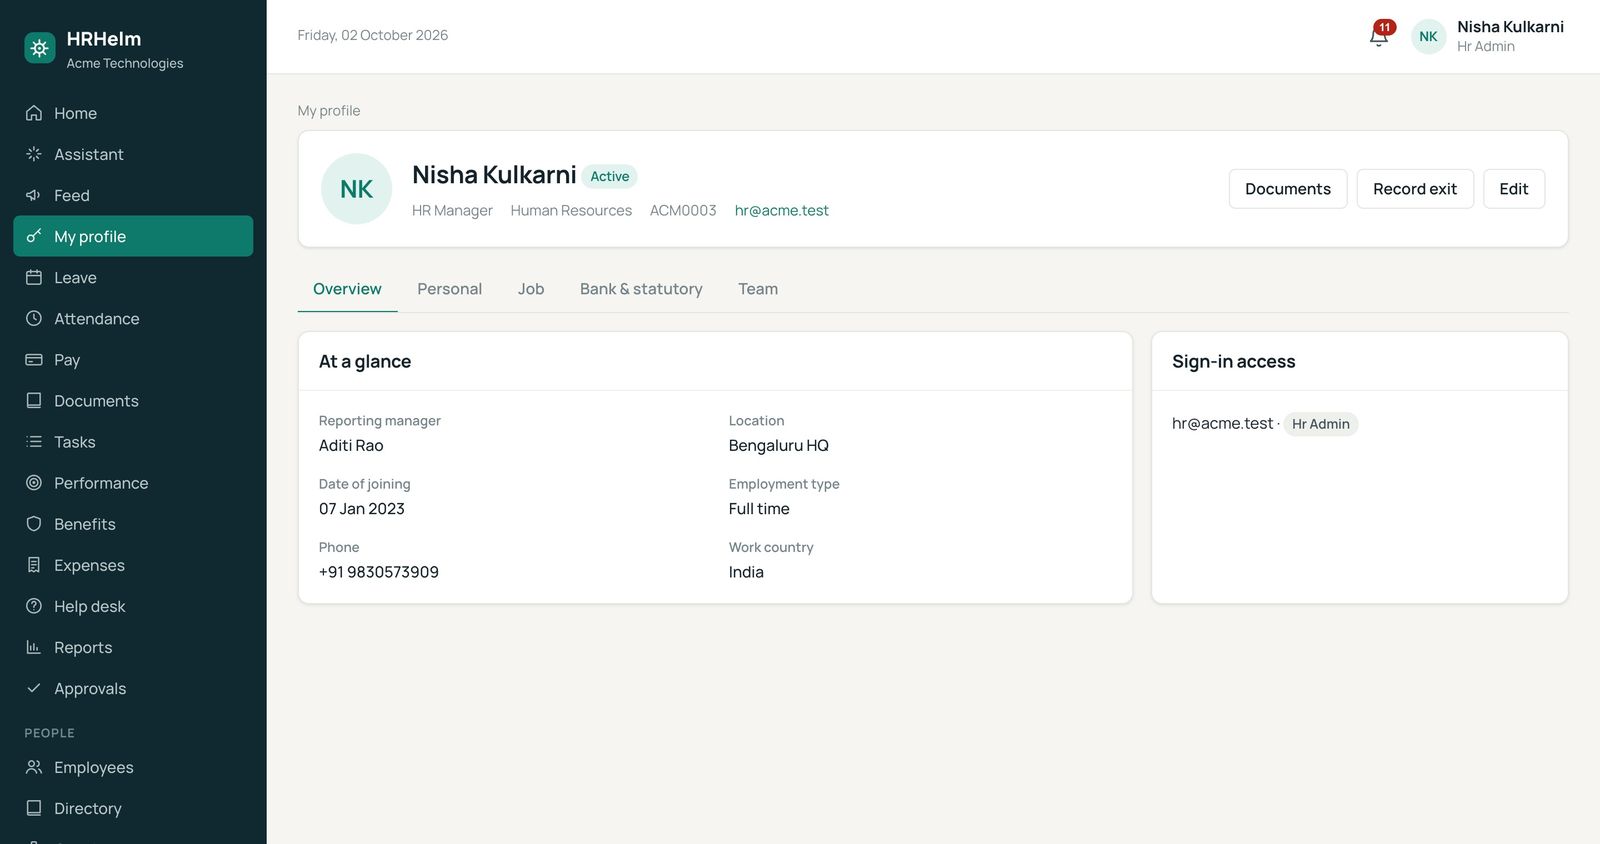This screenshot has width=1600, height=844.
Task: Click the Documents button in profile header
Action: (x=1288, y=189)
